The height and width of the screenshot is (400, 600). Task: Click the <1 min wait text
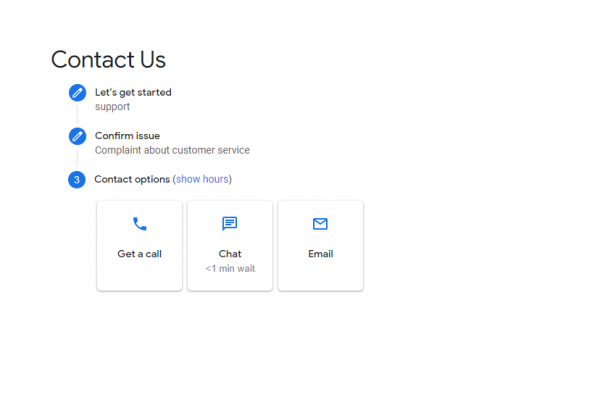pyautogui.click(x=230, y=269)
